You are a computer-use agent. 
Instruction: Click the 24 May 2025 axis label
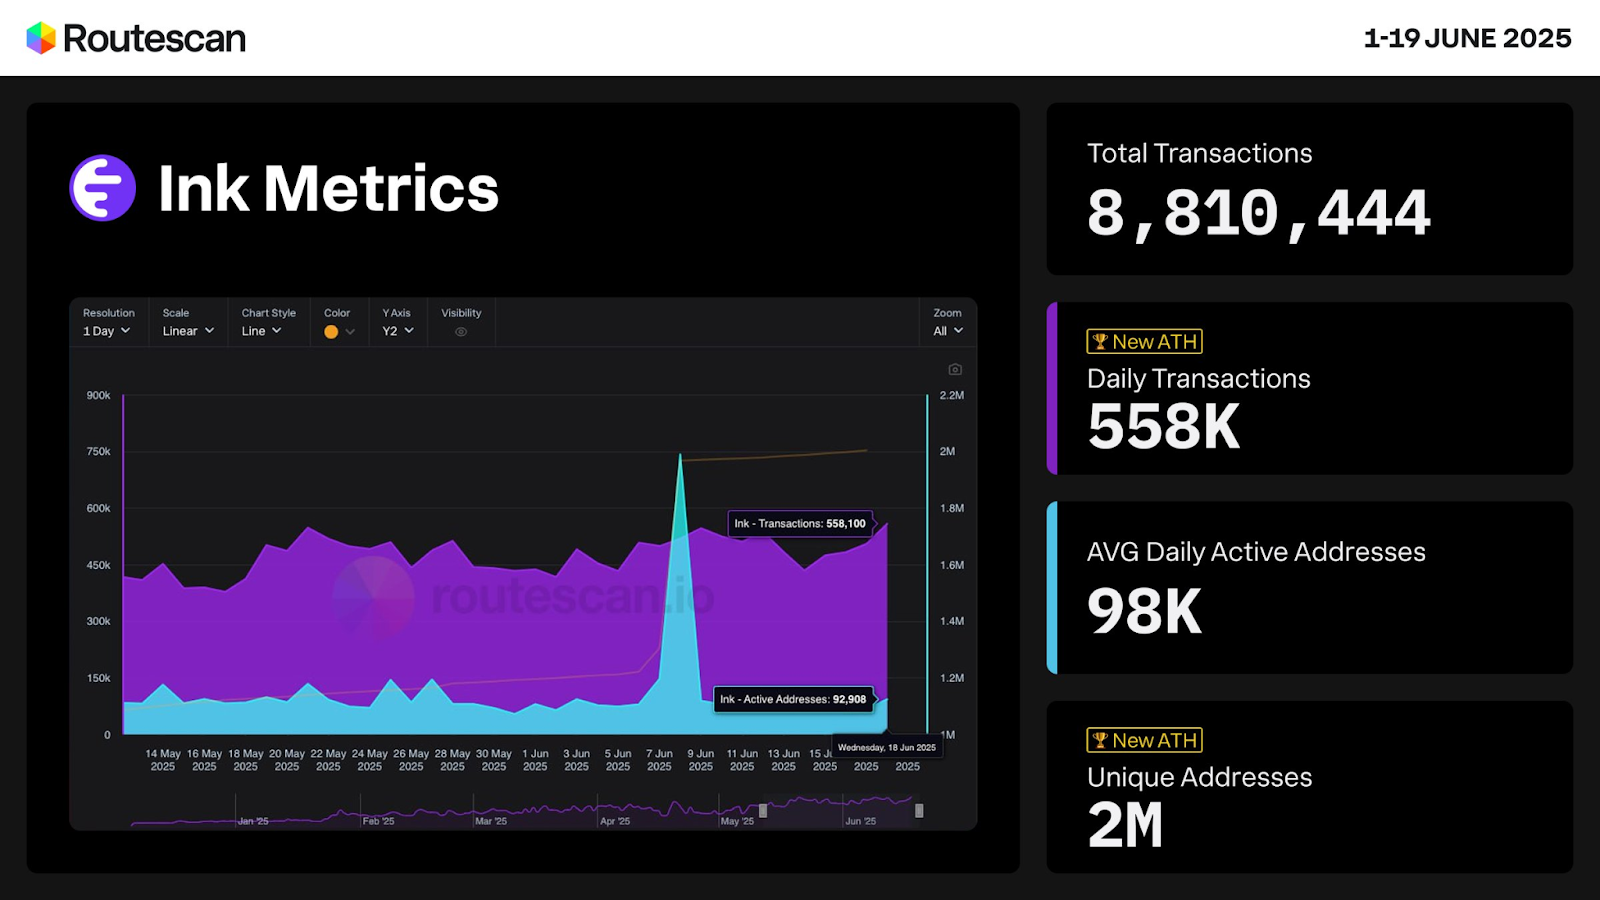tap(370, 760)
